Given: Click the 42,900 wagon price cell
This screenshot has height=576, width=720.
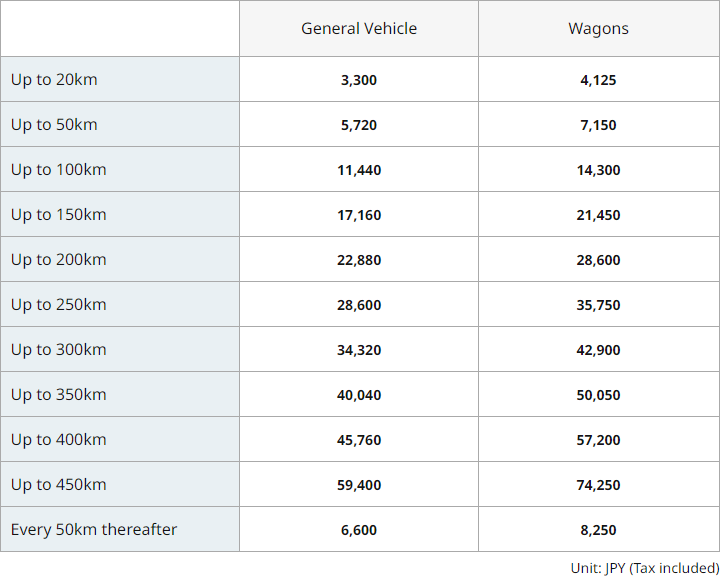Looking at the screenshot, I should click(x=598, y=350).
